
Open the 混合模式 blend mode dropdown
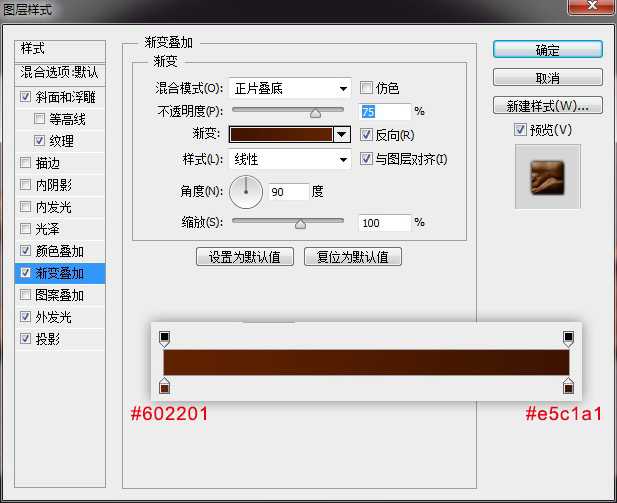coord(290,89)
